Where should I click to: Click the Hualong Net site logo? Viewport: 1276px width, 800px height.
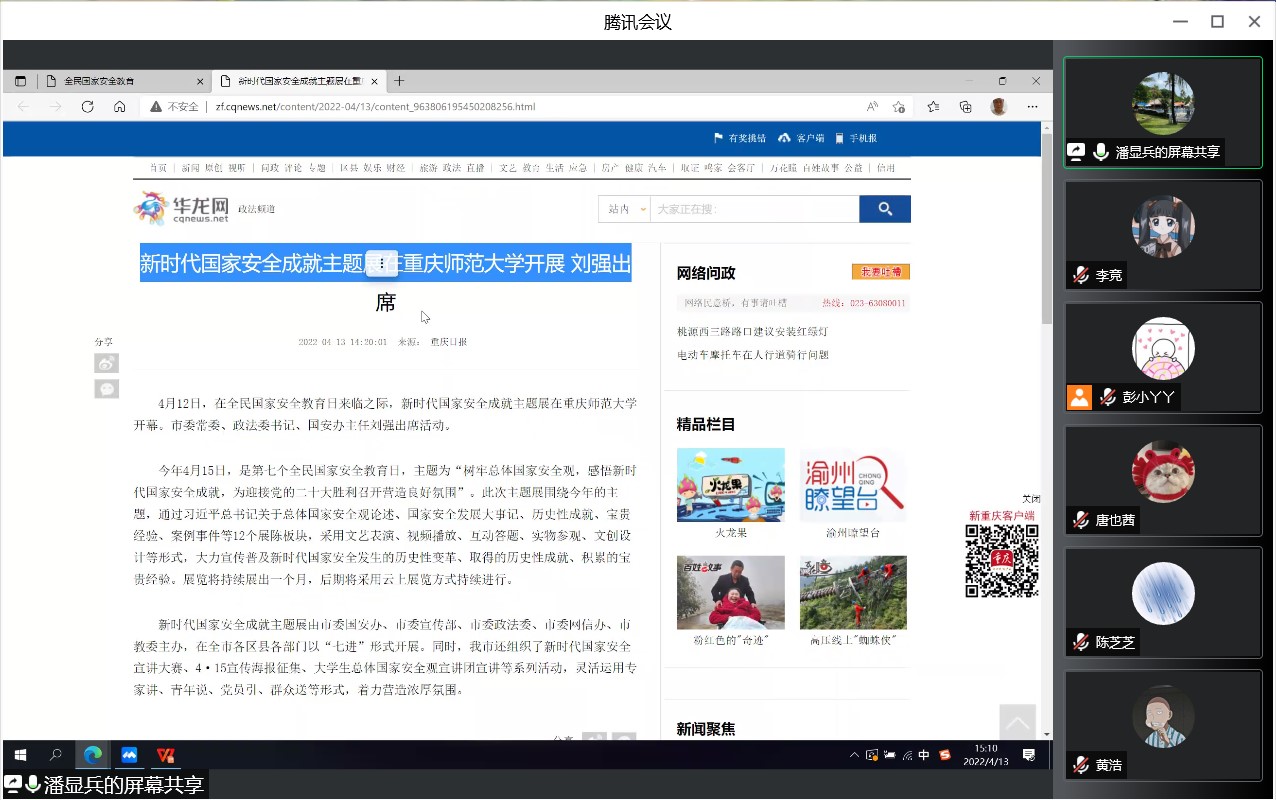pyautogui.click(x=182, y=208)
